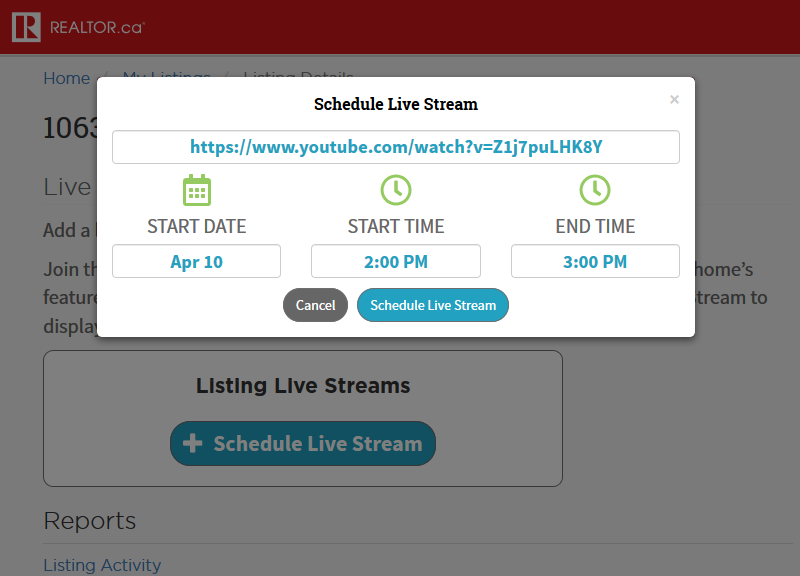Image resolution: width=800 pixels, height=576 pixels.
Task: Click the green calendar icon above Start Date
Action: [196, 189]
